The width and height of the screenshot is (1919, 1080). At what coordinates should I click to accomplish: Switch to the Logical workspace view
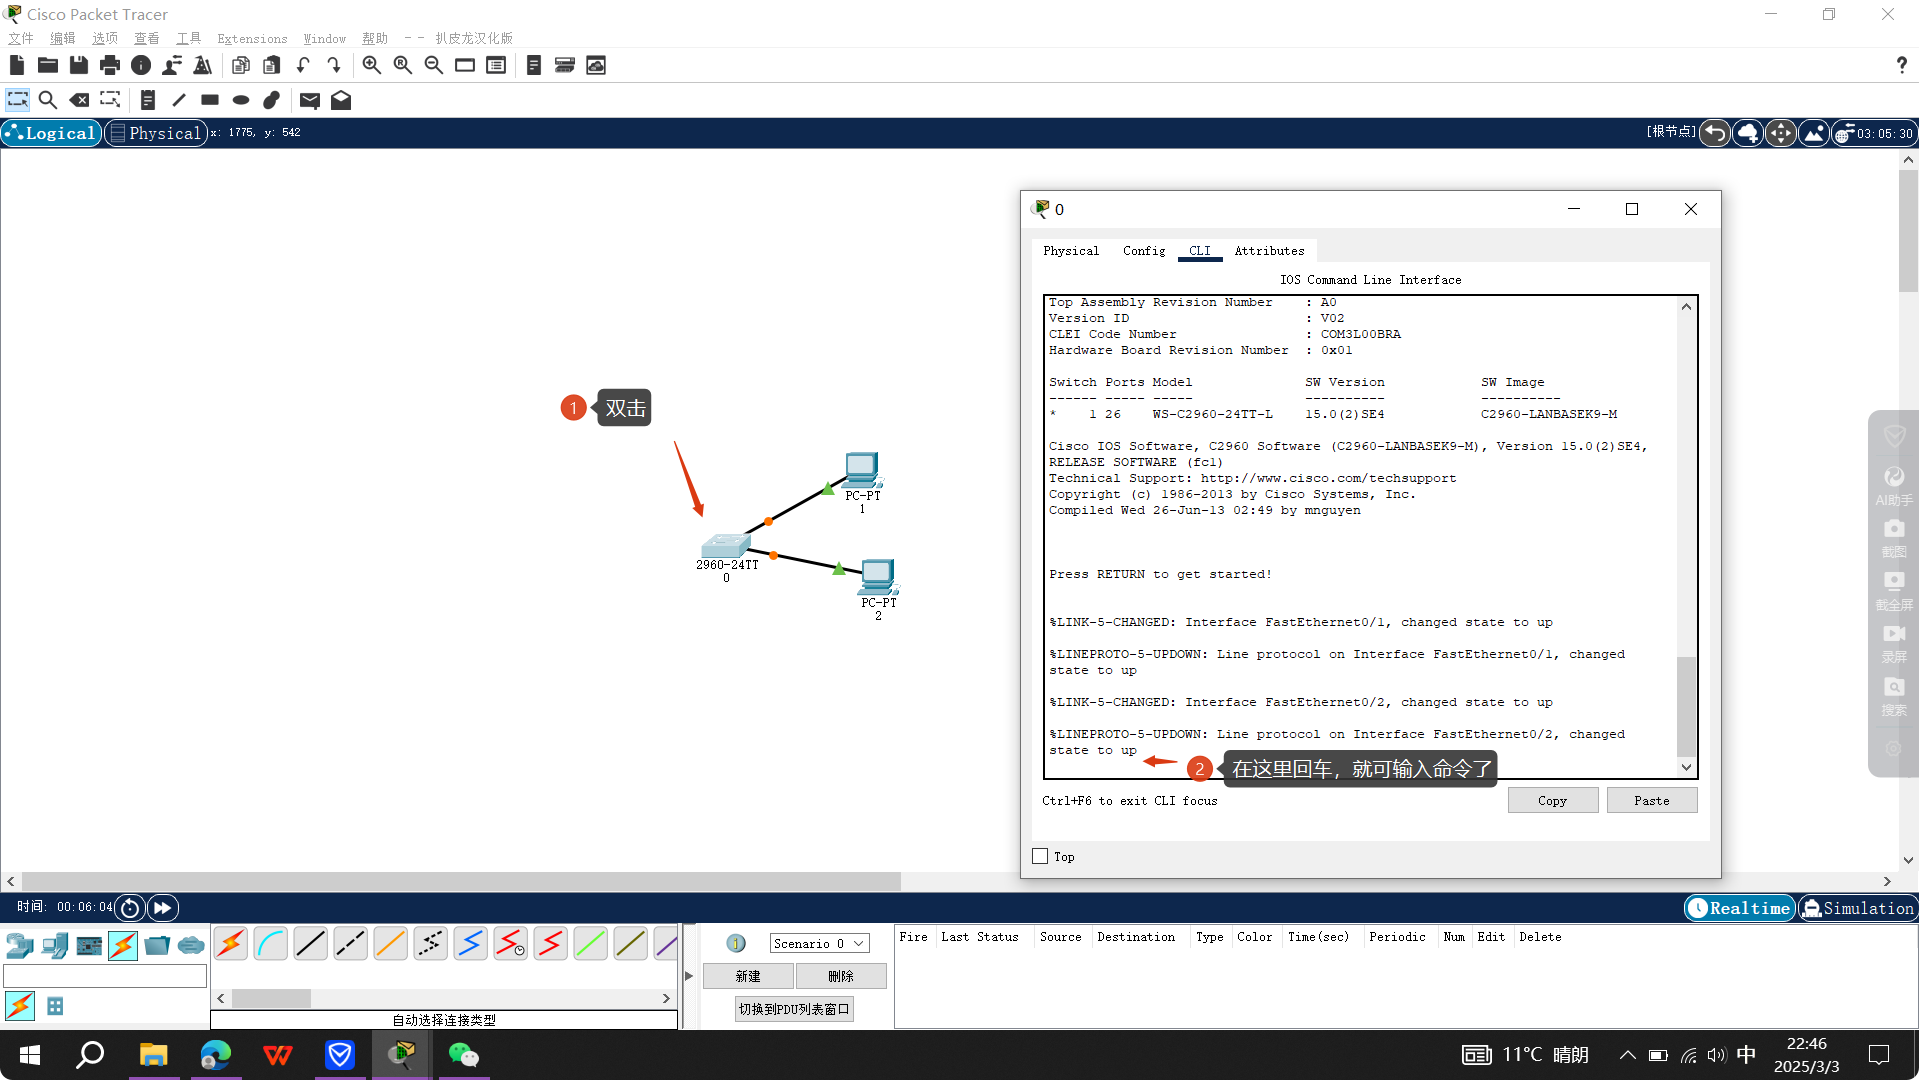tap(51, 133)
